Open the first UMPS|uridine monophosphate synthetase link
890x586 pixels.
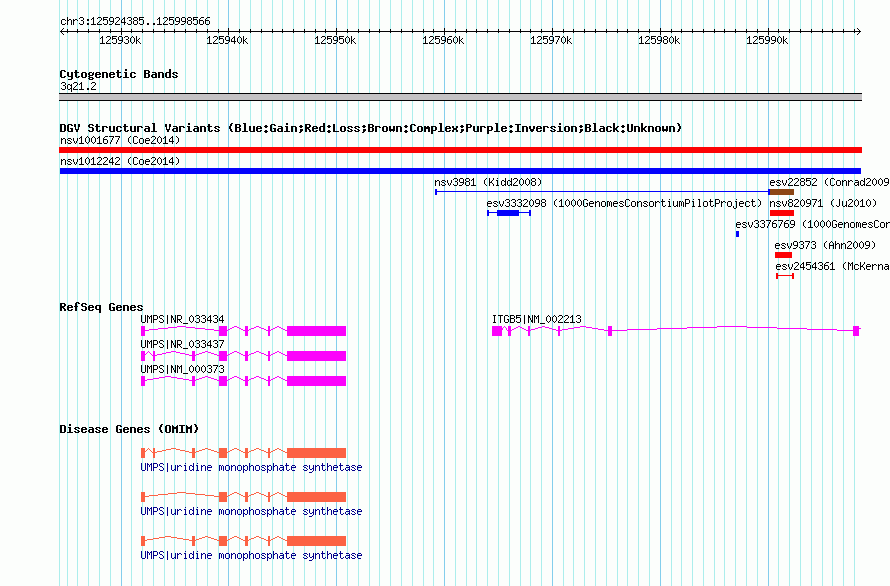pyautogui.click(x=251, y=467)
